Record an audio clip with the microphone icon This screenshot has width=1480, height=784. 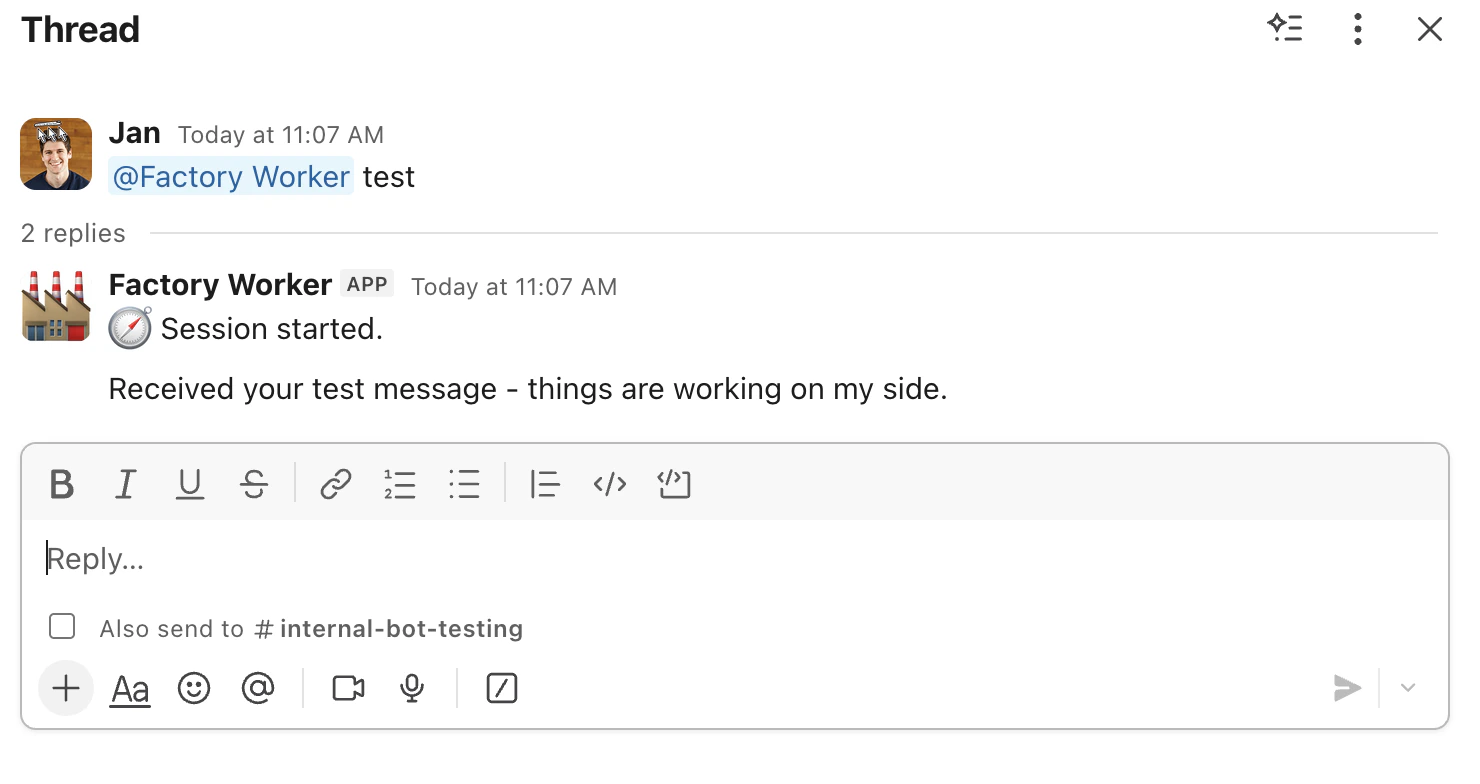click(x=411, y=688)
